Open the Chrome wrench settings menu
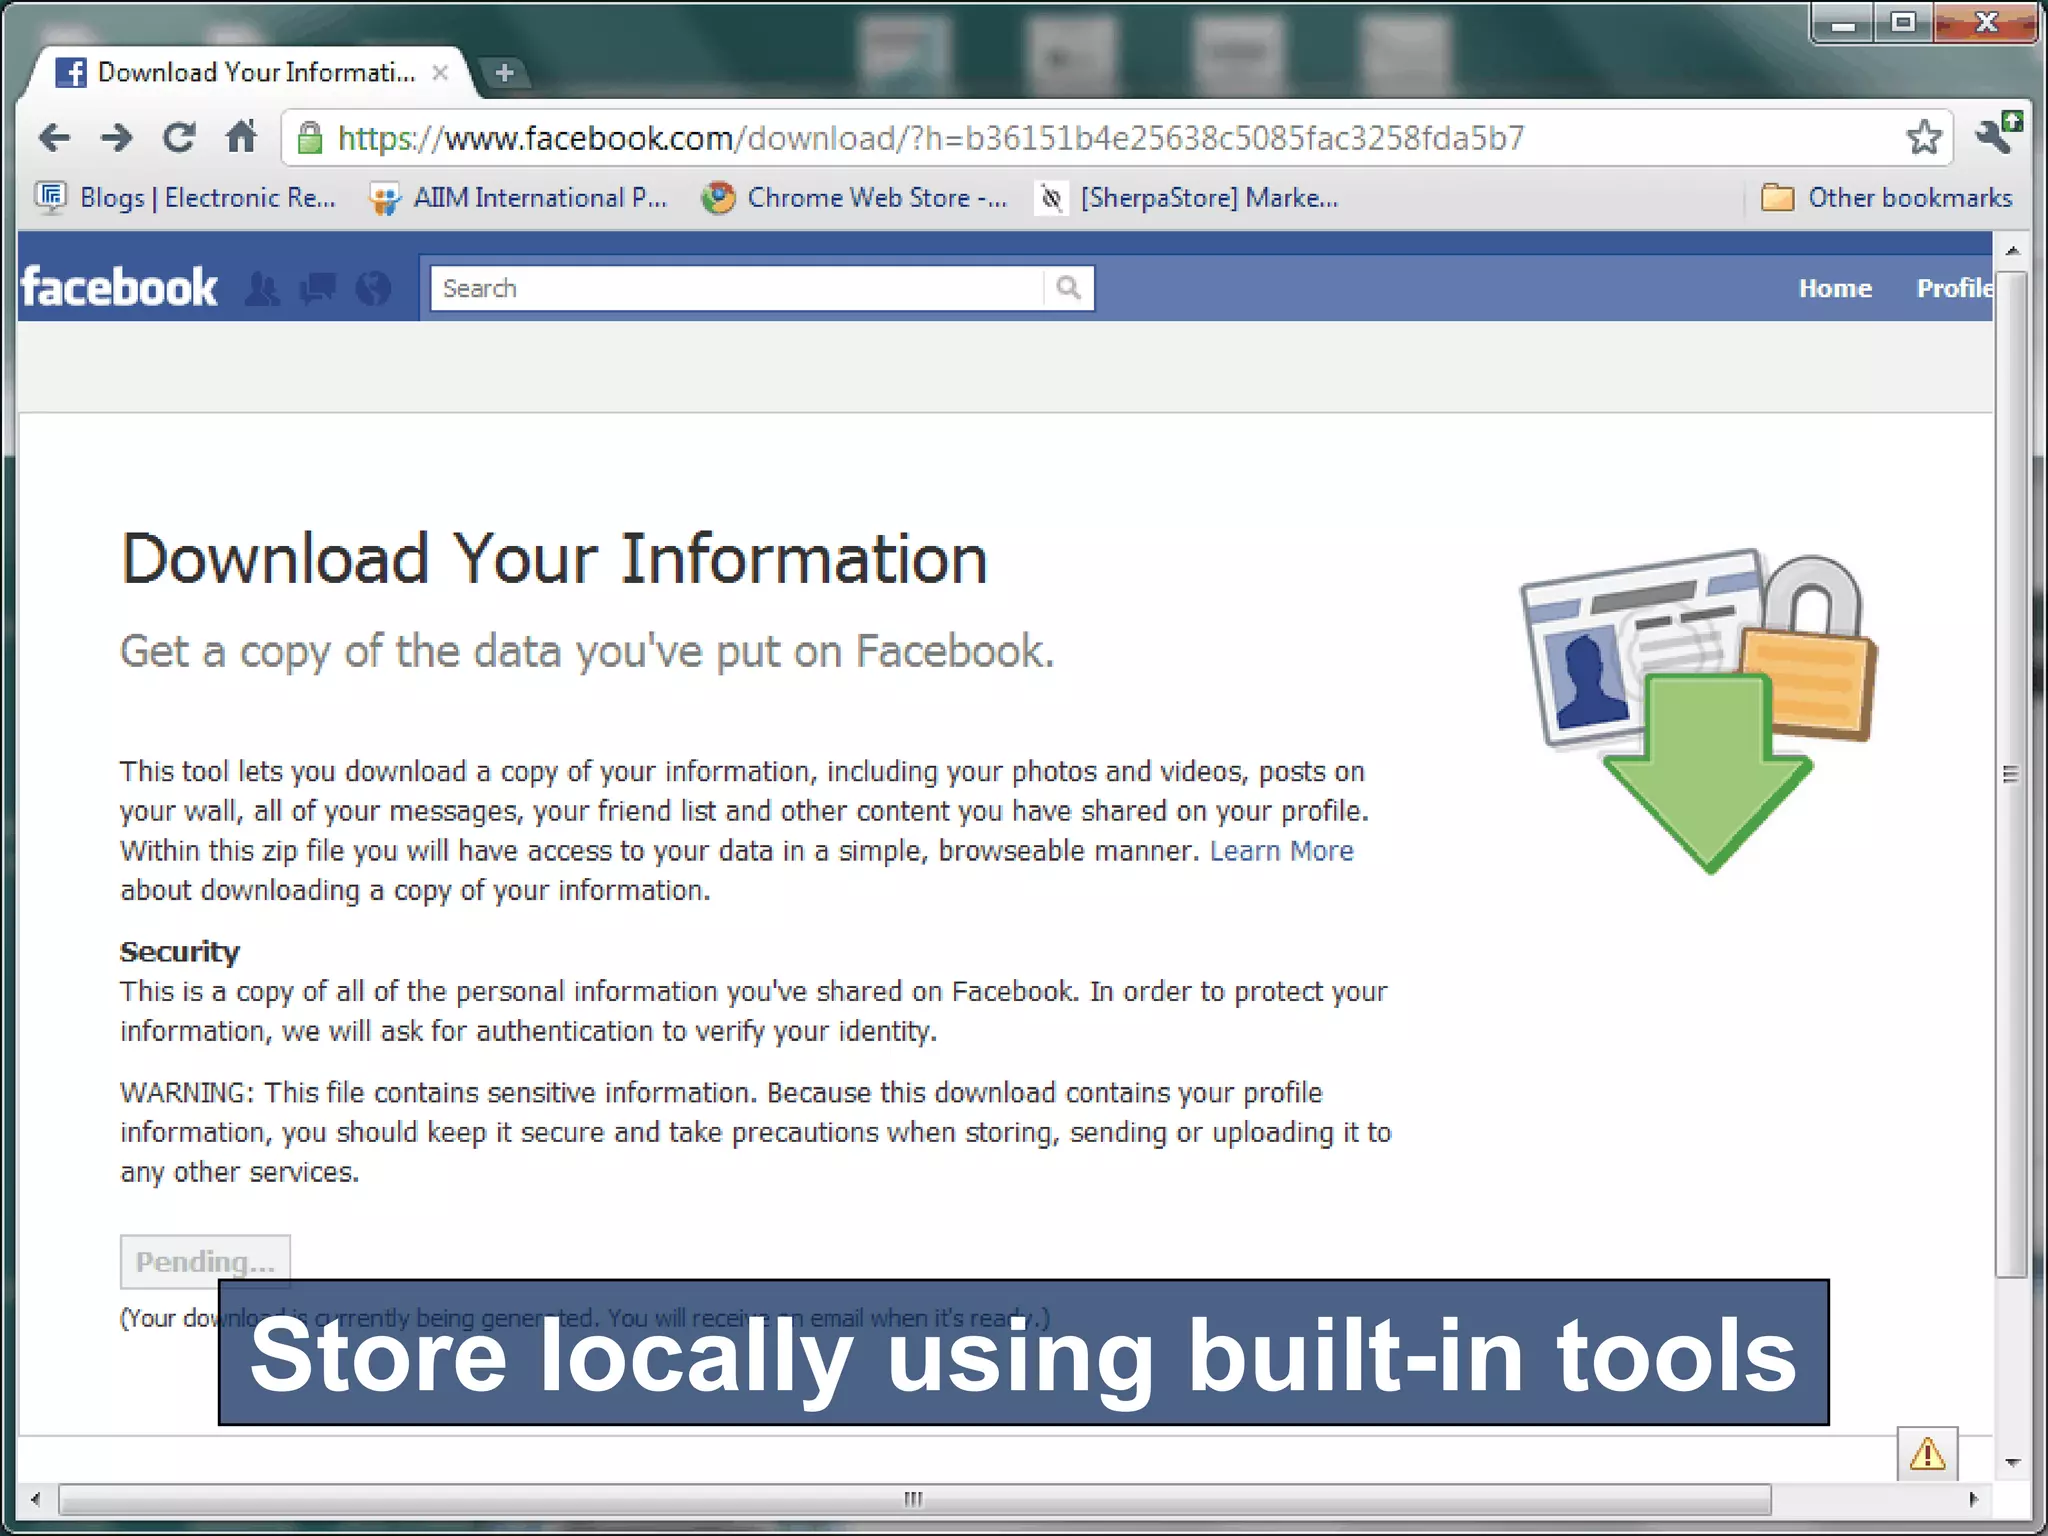 [1998, 134]
